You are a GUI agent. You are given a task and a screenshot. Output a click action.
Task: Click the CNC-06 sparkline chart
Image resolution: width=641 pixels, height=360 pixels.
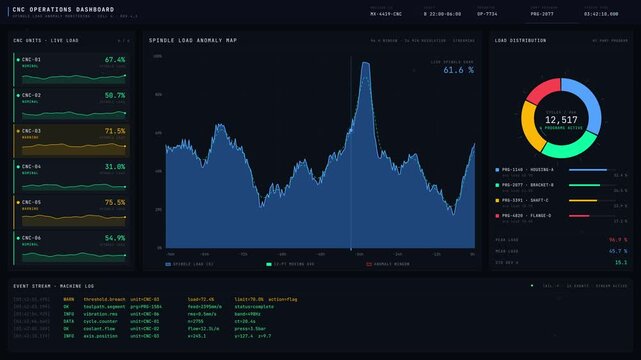(74, 257)
